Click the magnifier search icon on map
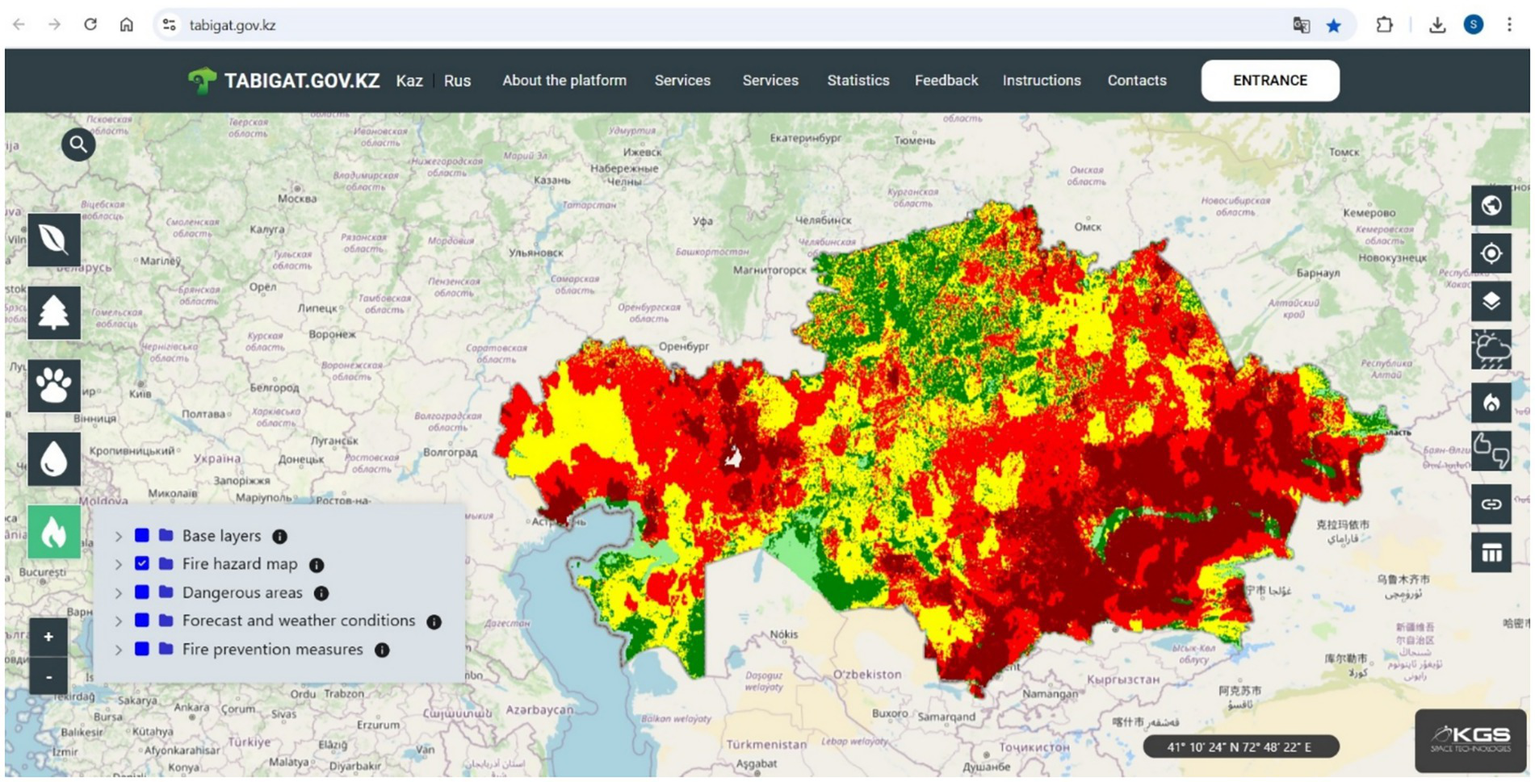 point(78,145)
